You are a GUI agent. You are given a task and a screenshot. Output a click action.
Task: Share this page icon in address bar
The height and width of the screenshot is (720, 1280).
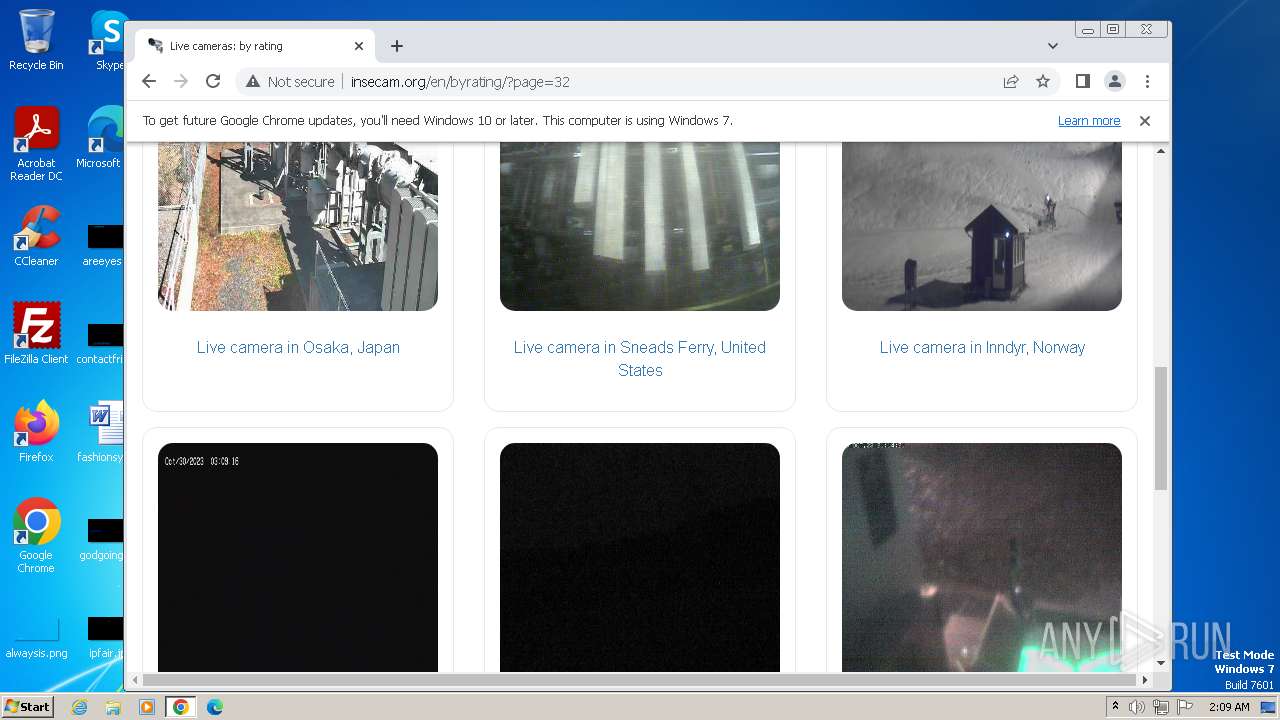(x=1011, y=82)
